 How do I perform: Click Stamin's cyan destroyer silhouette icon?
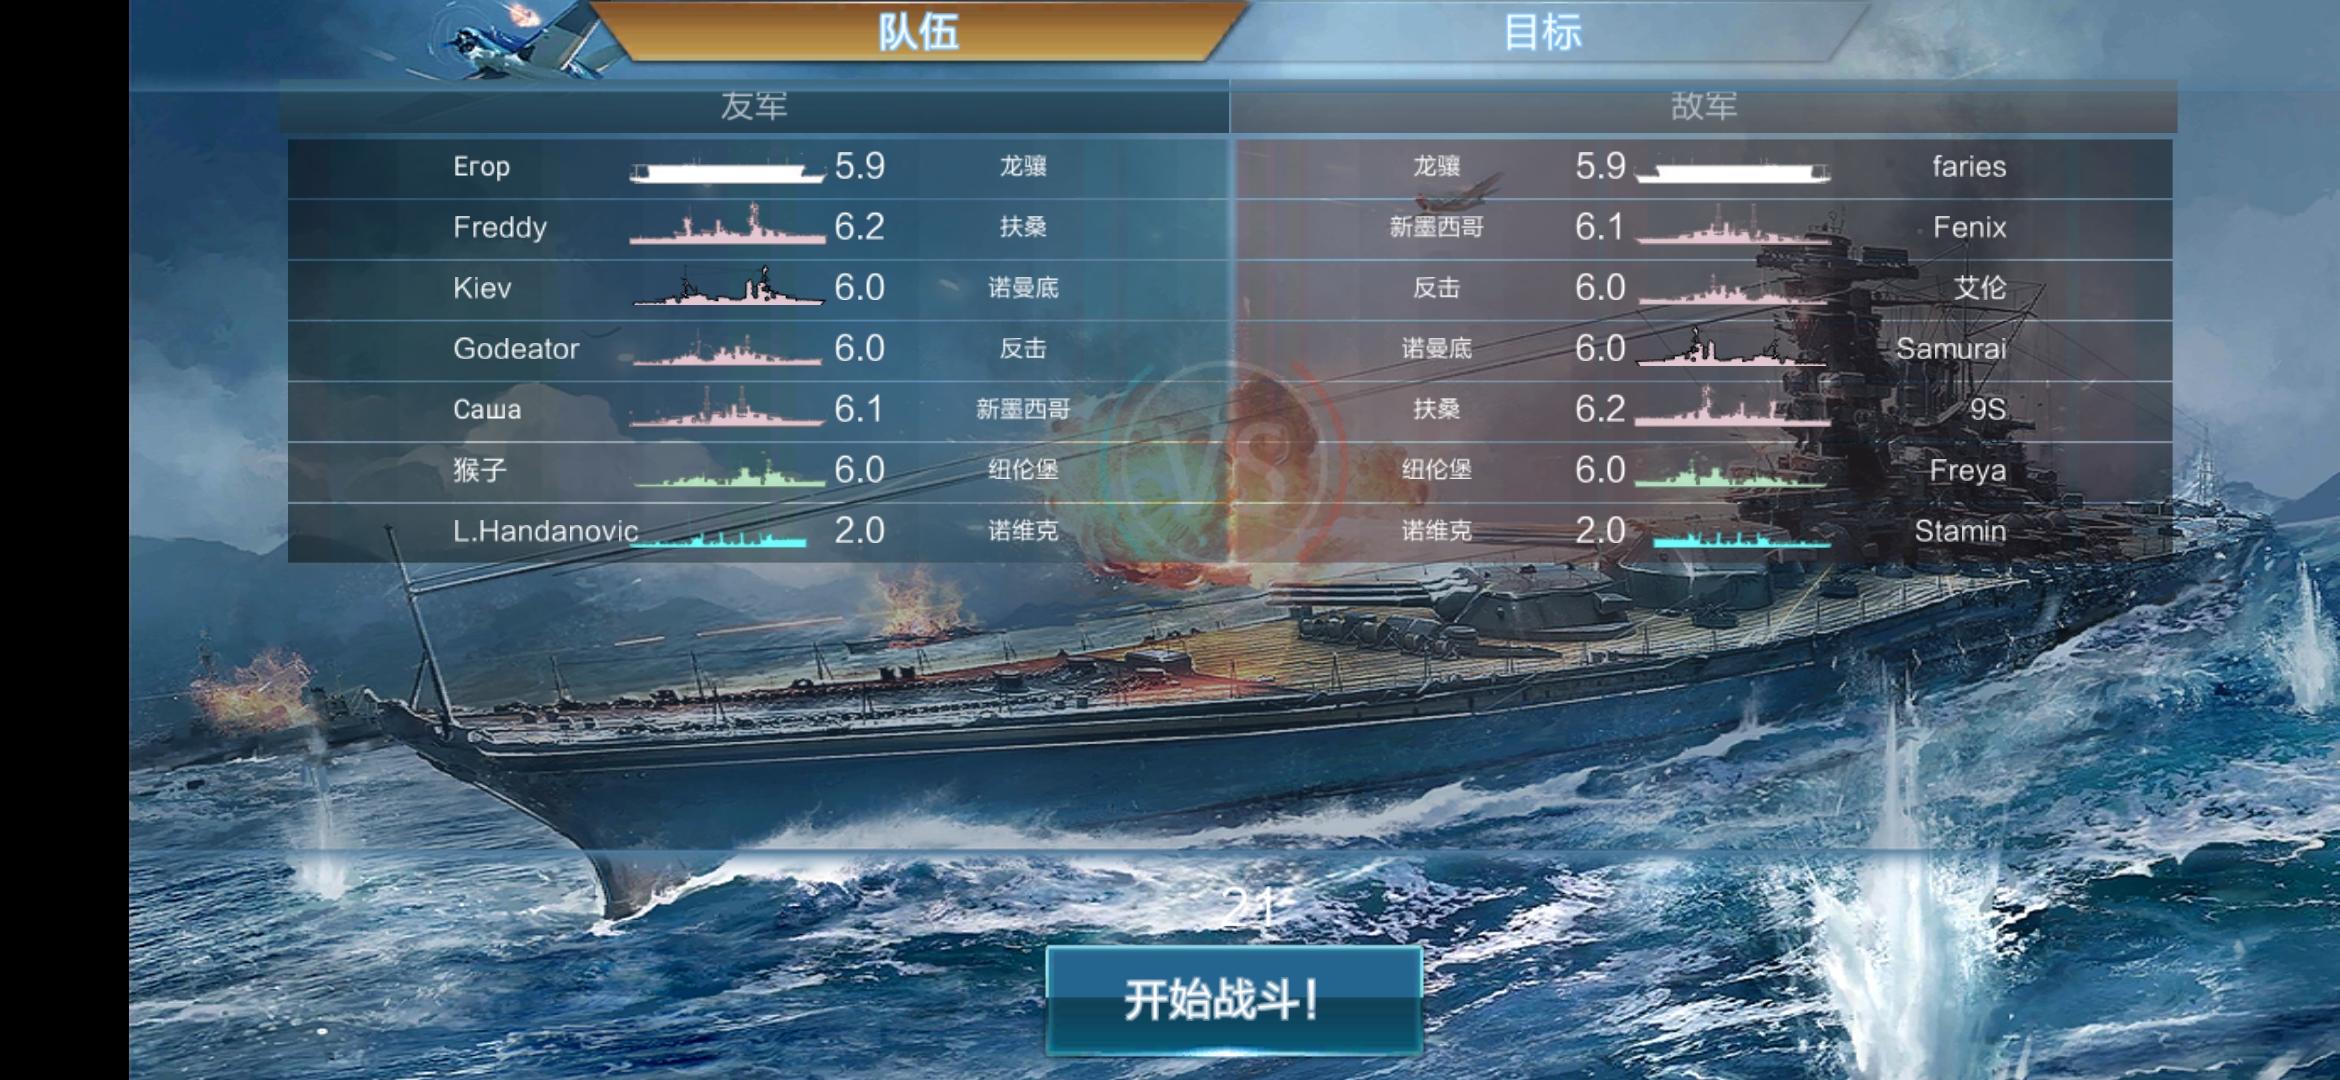click(1742, 538)
